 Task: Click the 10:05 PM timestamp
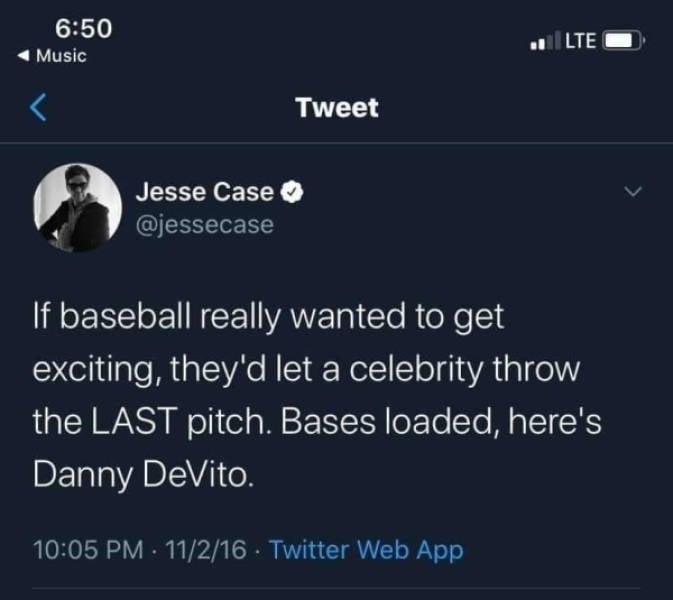85,549
